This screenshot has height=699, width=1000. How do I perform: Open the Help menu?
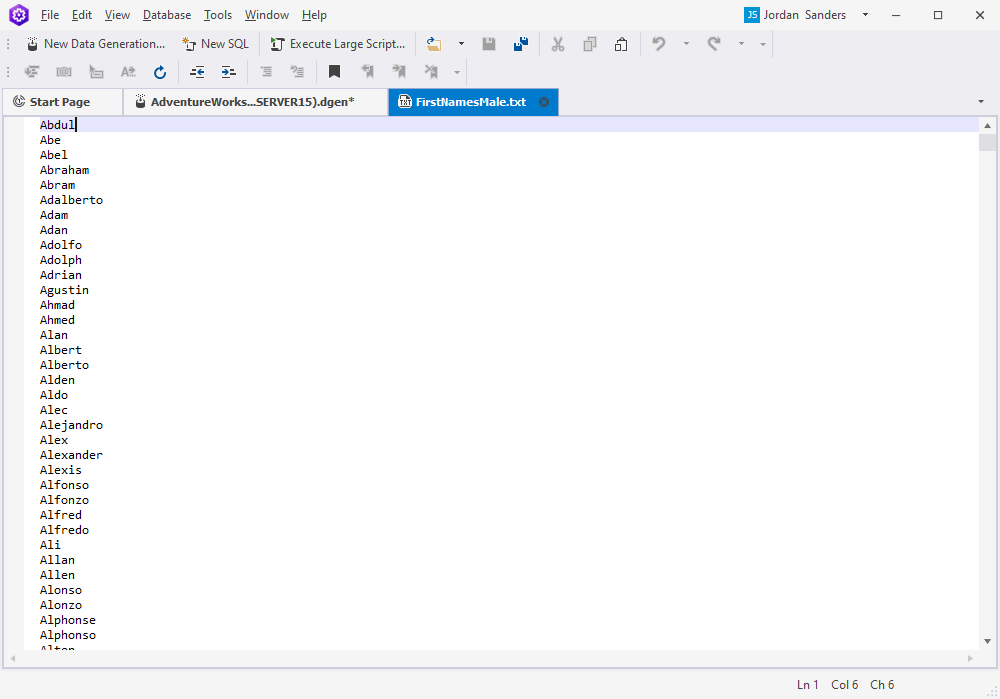point(314,15)
